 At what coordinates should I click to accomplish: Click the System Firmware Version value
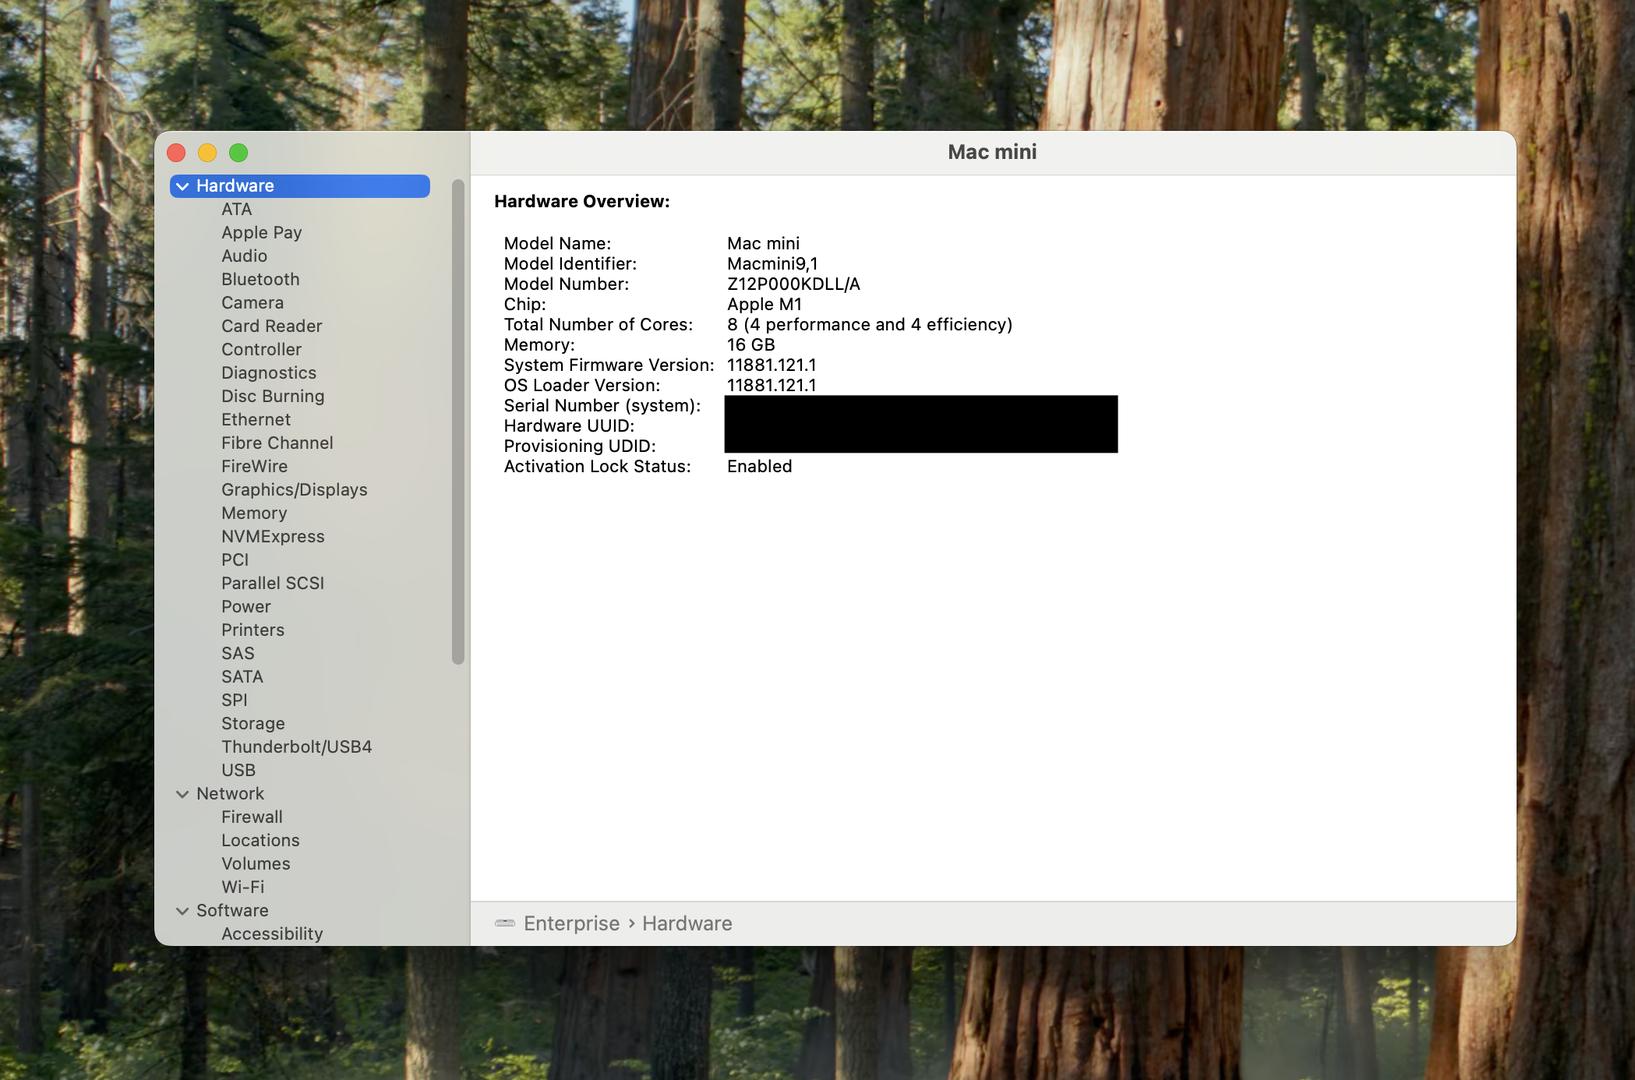tap(771, 365)
